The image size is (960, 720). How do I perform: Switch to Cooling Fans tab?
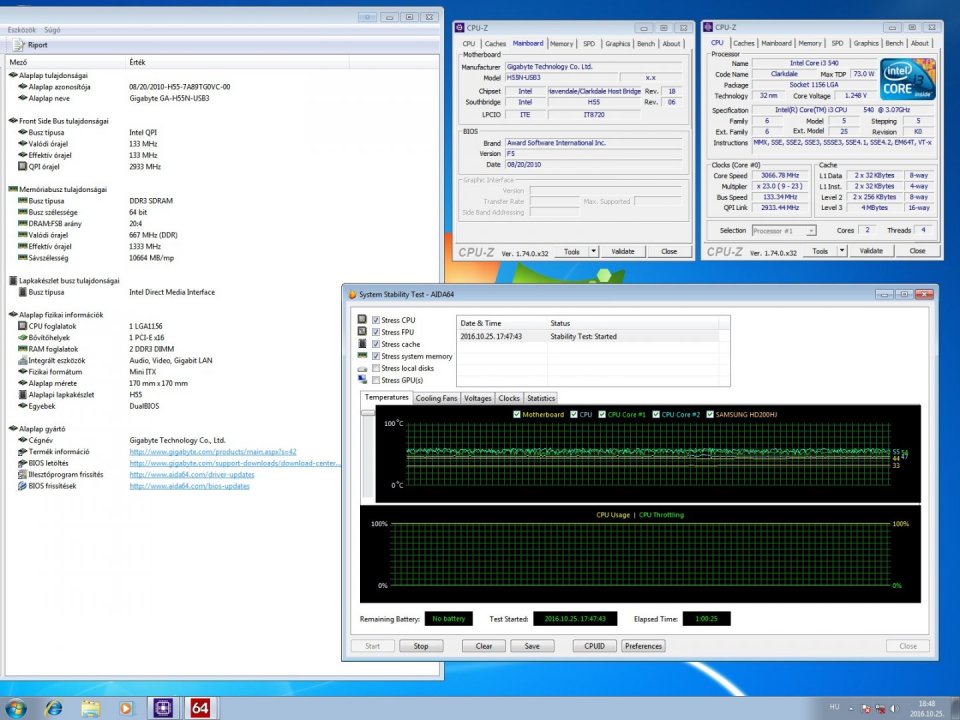[x=436, y=398]
